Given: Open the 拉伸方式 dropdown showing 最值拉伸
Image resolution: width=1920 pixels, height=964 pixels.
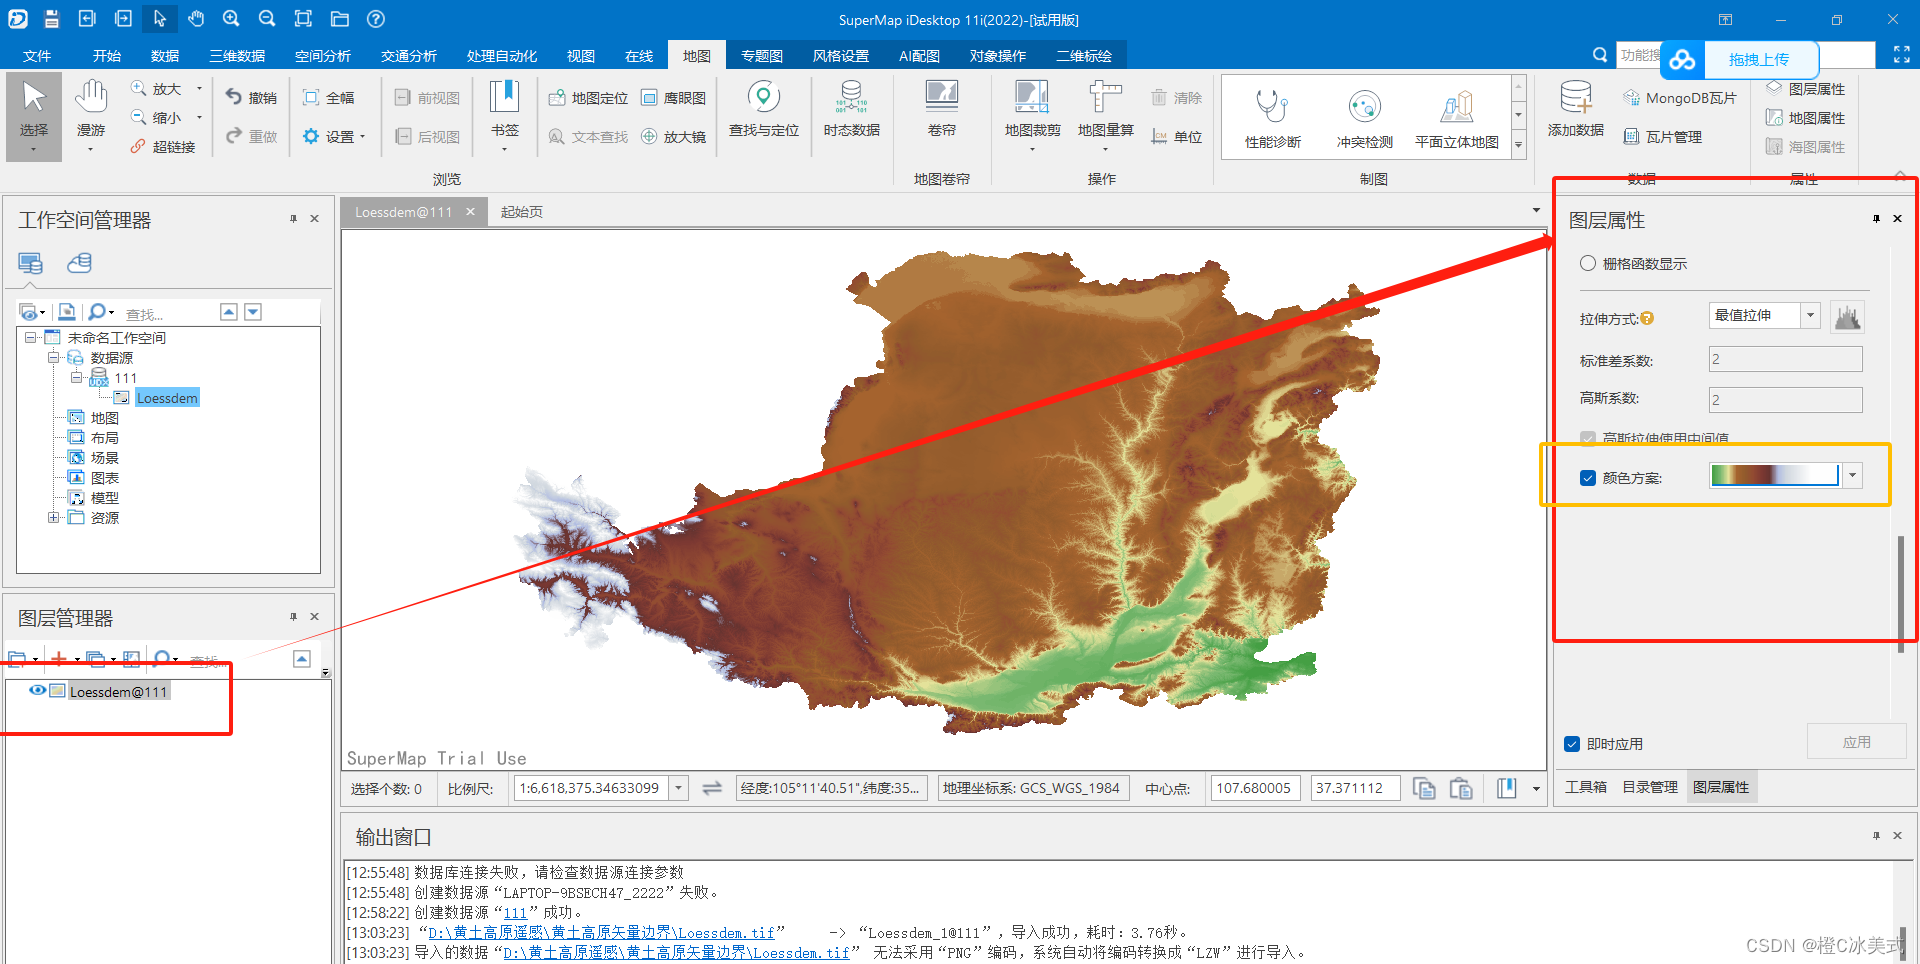Looking at the screenshot, I should [x=1810, y=315].
